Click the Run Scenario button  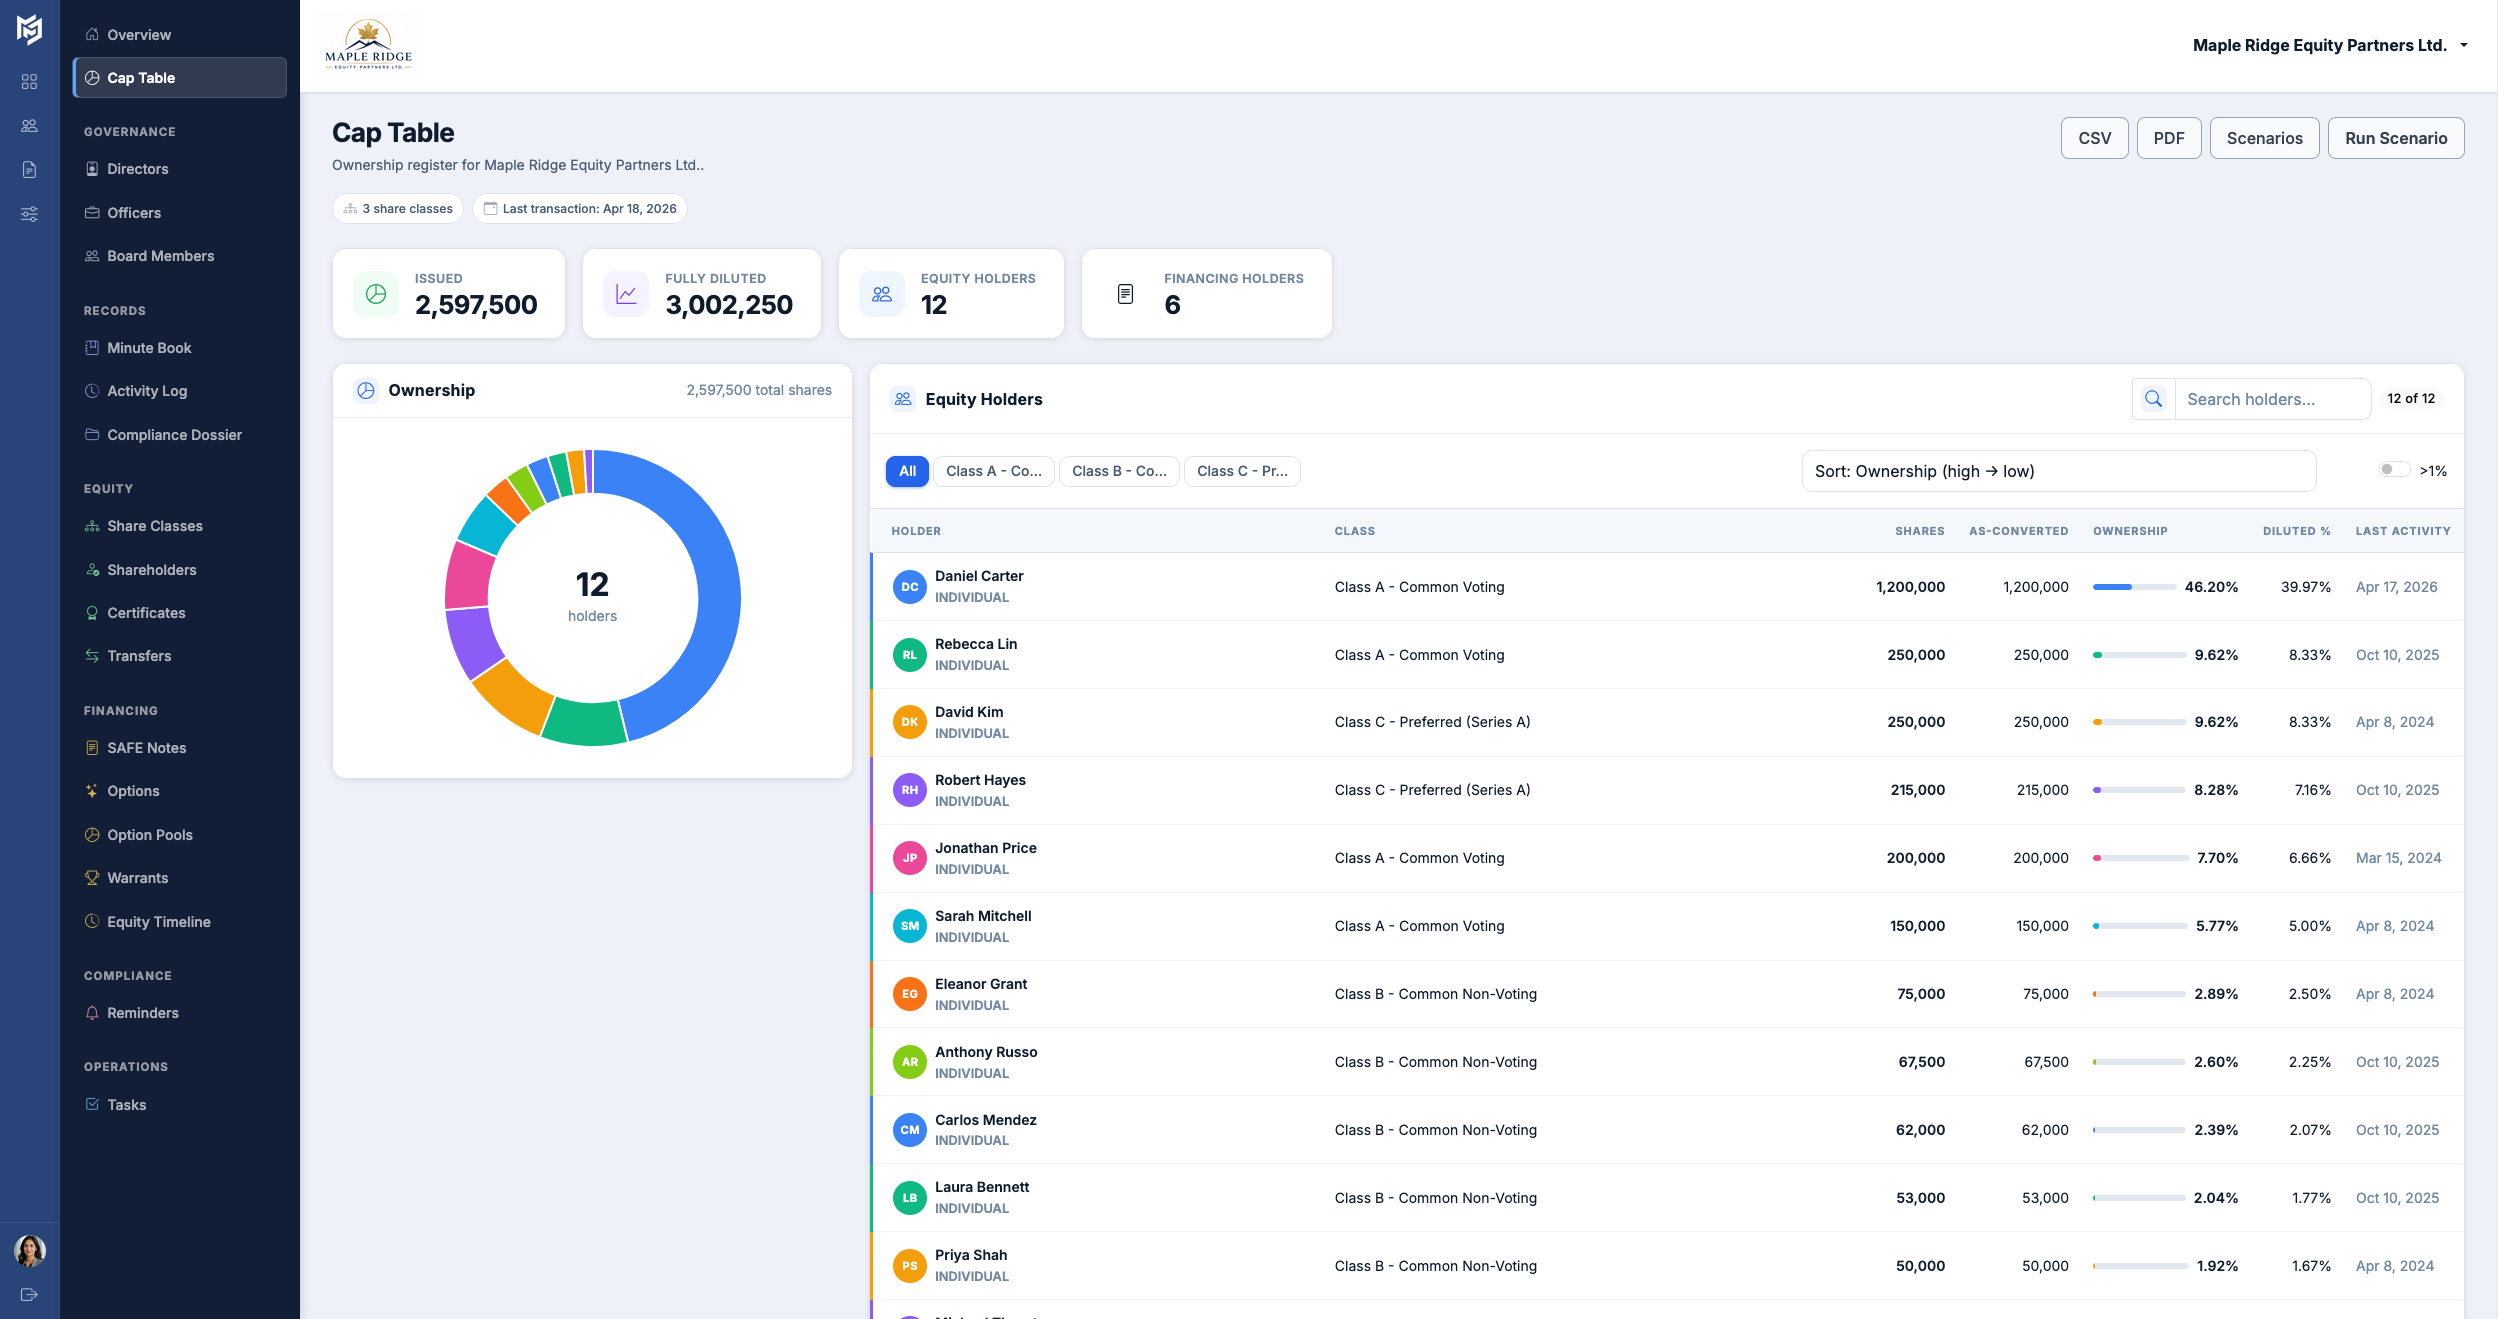pos(2395,137)
